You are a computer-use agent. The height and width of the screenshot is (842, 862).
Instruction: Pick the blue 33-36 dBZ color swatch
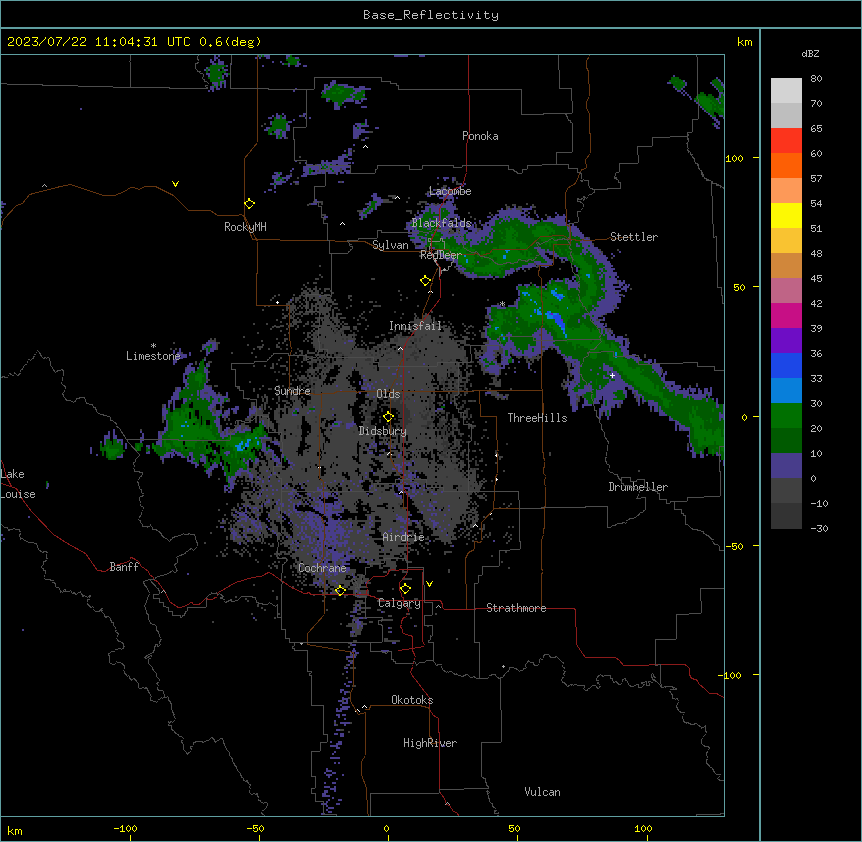click(786, 366)
